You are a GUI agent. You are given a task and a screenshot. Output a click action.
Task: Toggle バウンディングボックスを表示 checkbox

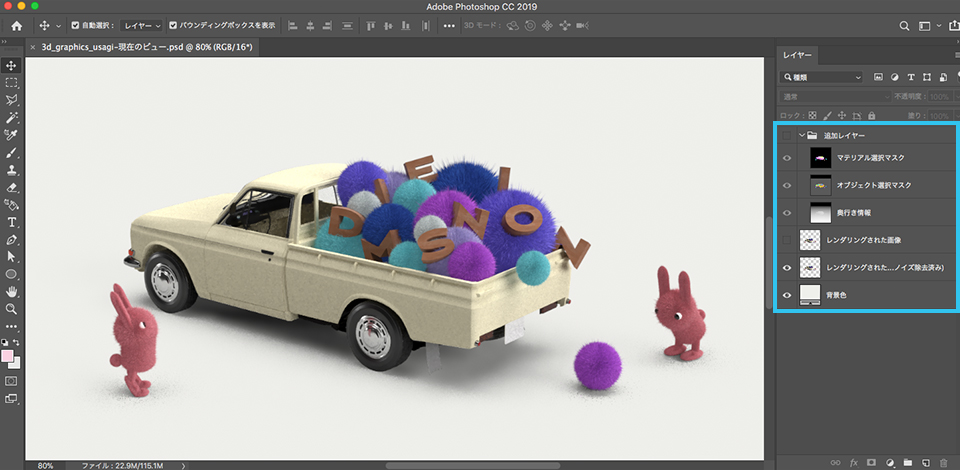174,25
